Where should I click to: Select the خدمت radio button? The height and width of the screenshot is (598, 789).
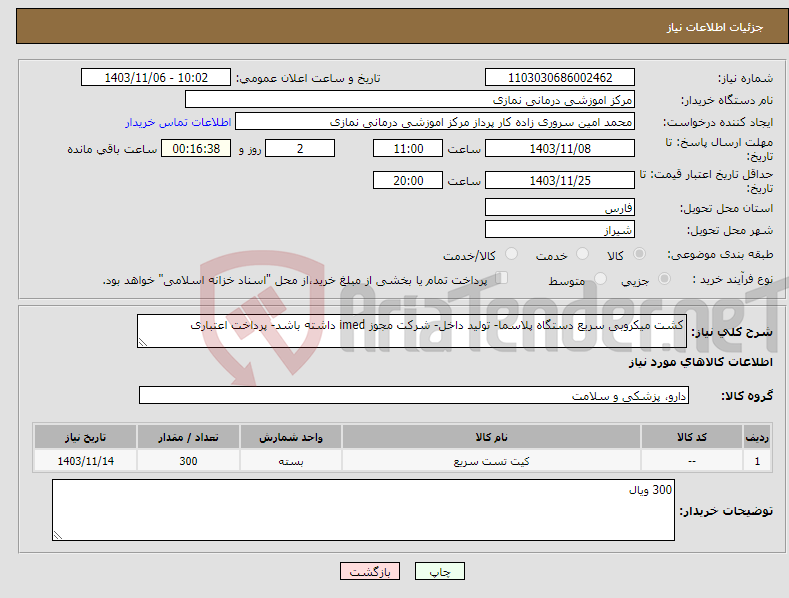coord(582,254)
